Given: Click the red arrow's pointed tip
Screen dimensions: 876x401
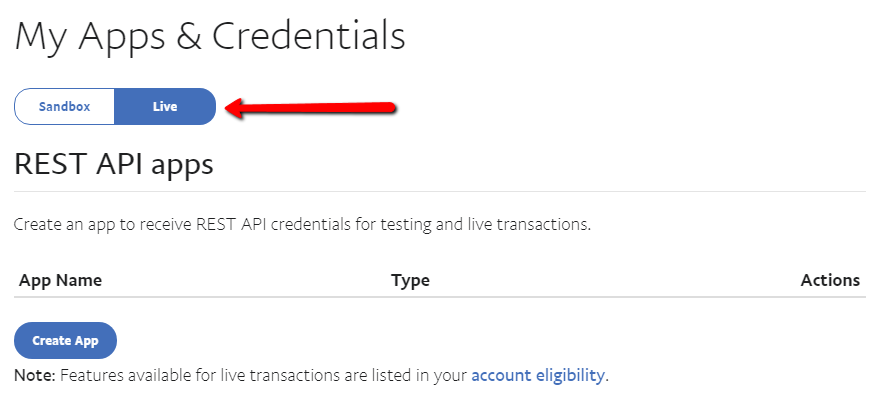Looking at the screenshot, I should 230,108.
